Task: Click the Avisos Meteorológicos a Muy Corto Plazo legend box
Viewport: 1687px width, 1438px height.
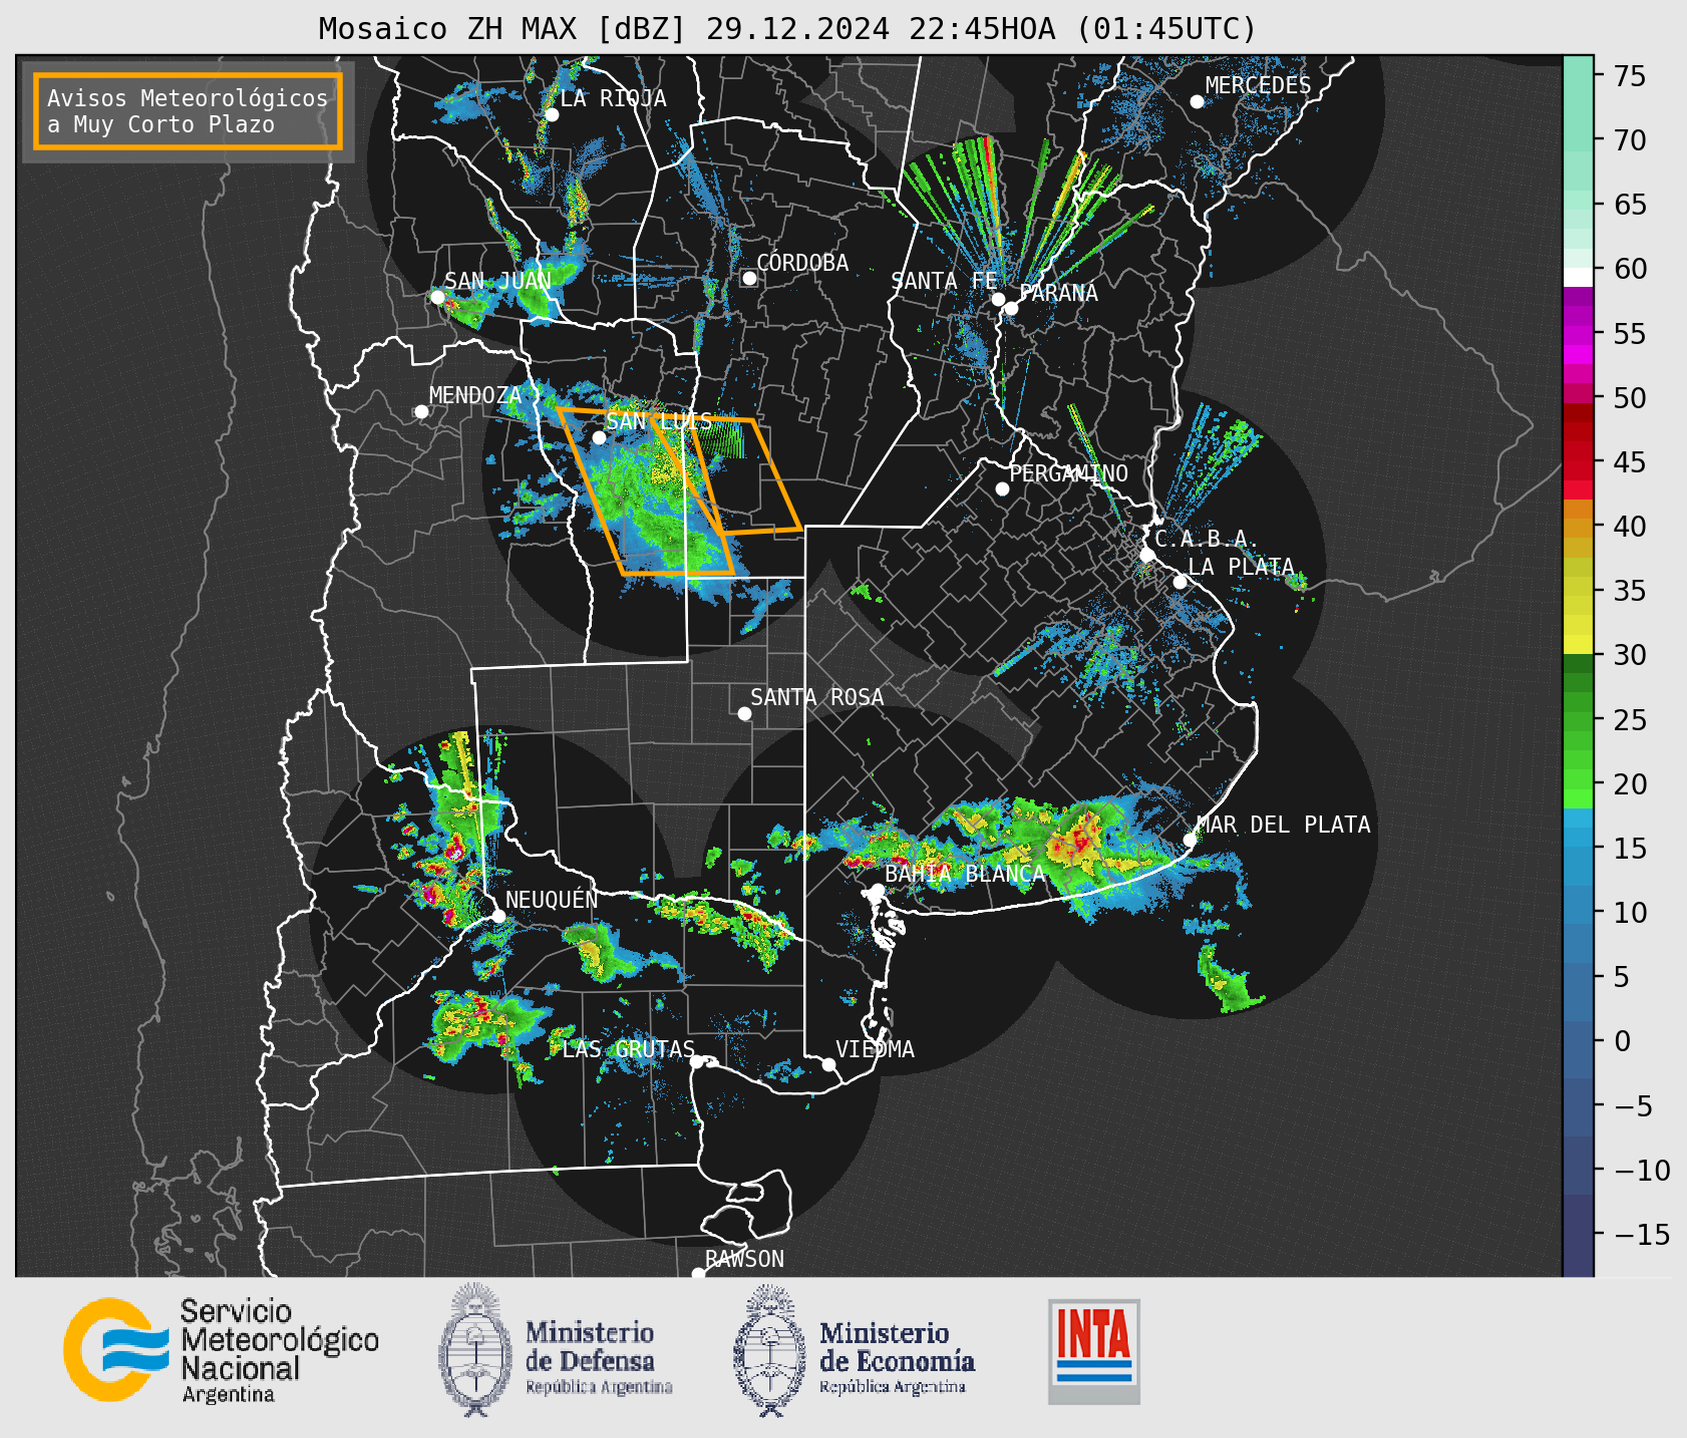Action: (x=188, y=111)
